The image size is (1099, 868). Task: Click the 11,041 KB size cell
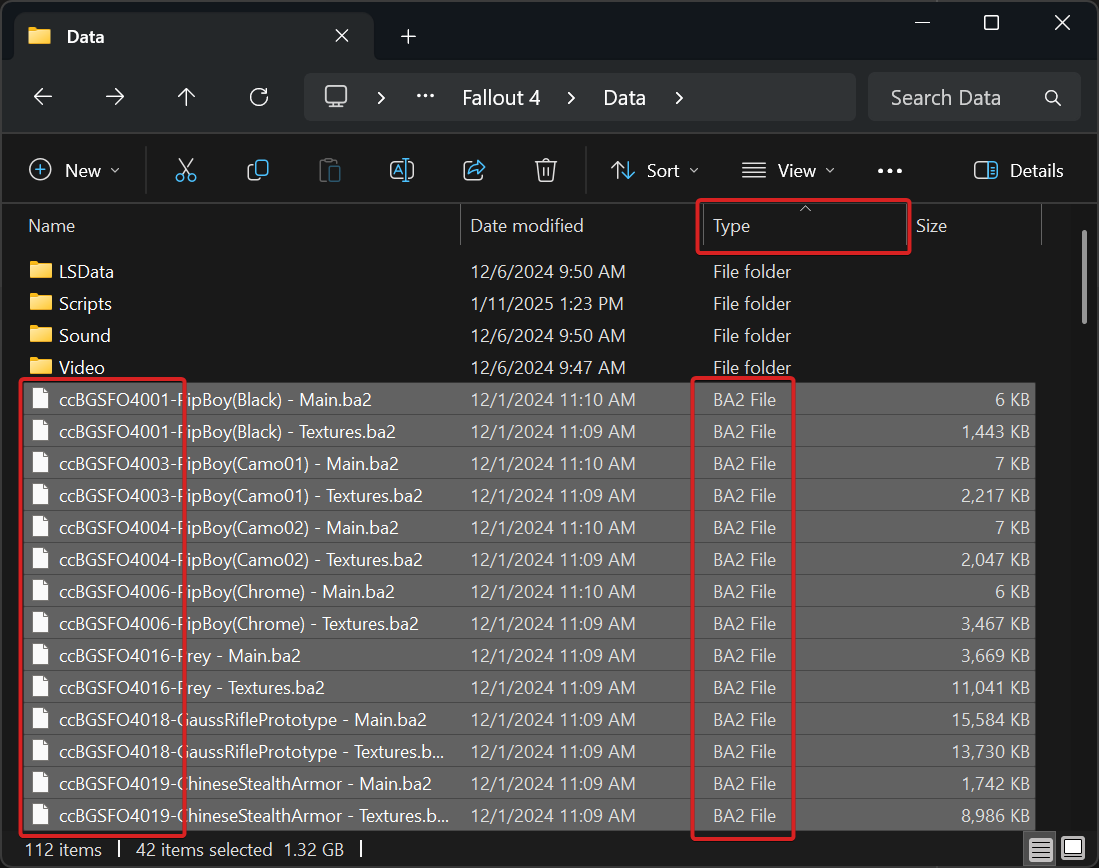click(x=990, y=687)
